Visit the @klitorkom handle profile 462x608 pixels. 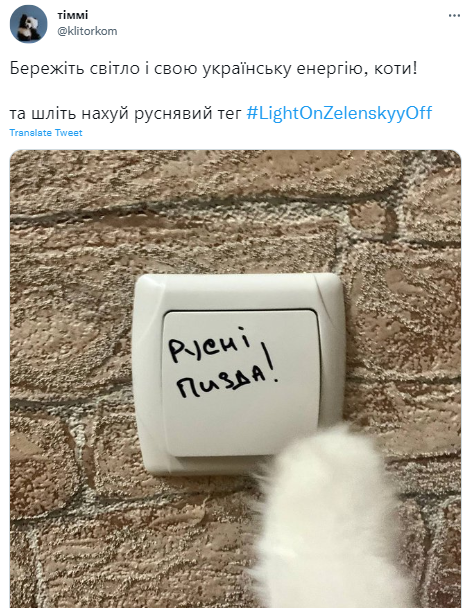coord(87,31)
